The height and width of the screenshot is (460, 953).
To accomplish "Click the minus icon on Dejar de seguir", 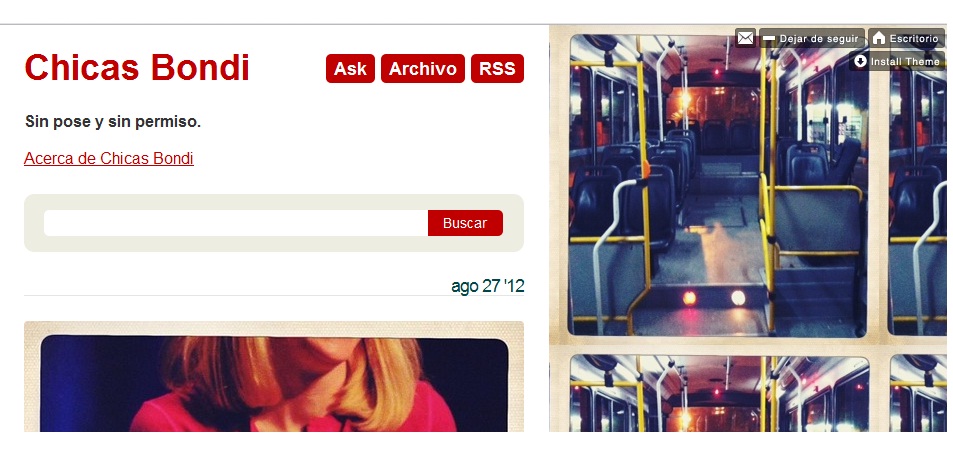I will point(769,38).
